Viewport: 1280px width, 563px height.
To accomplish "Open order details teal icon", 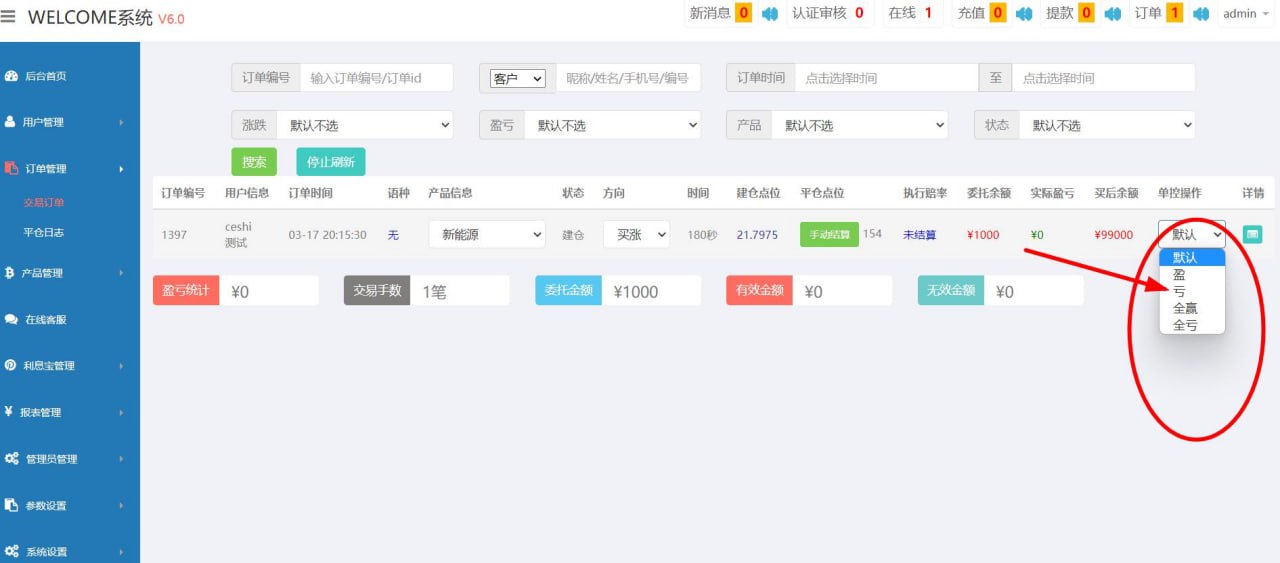I will tap(1252, 234).
